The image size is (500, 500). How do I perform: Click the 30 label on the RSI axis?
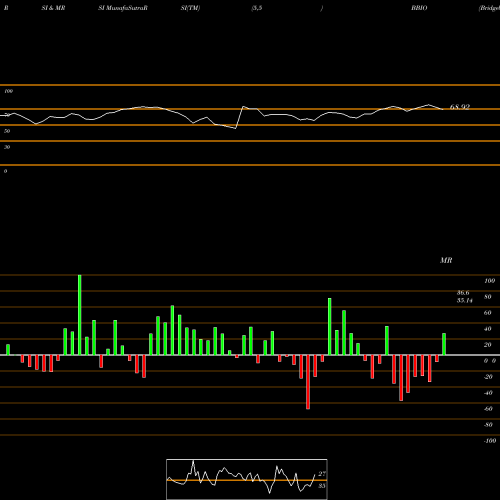[x=7, y=147]
